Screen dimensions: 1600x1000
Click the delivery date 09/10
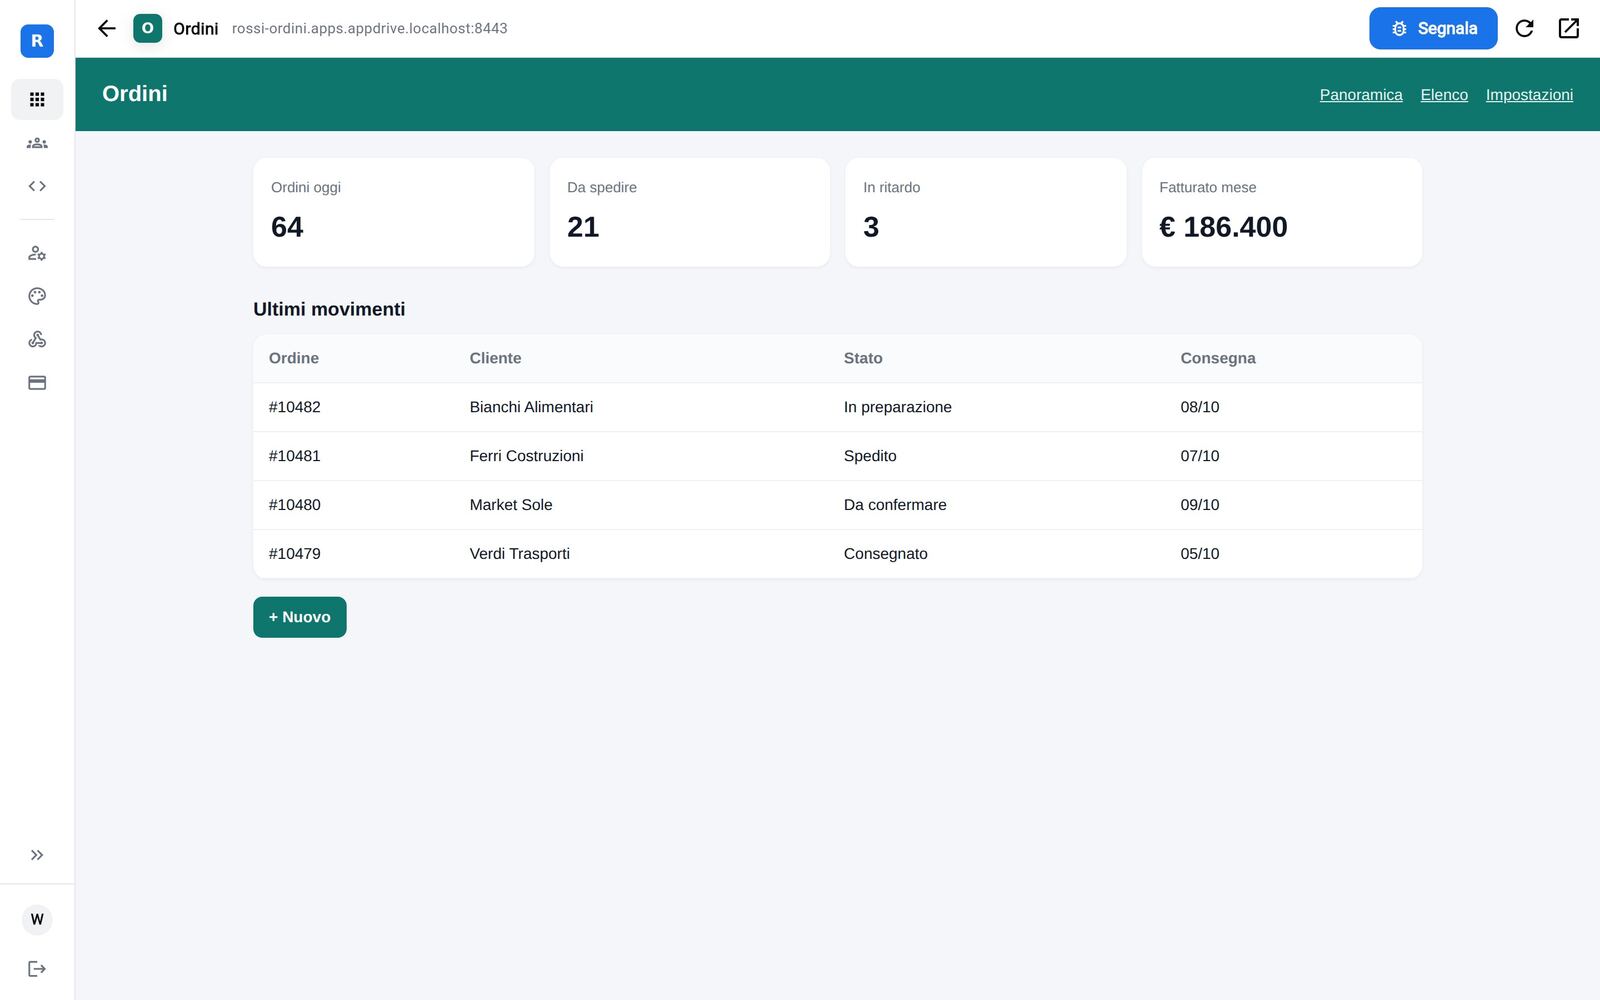[x=1200, y=505]
